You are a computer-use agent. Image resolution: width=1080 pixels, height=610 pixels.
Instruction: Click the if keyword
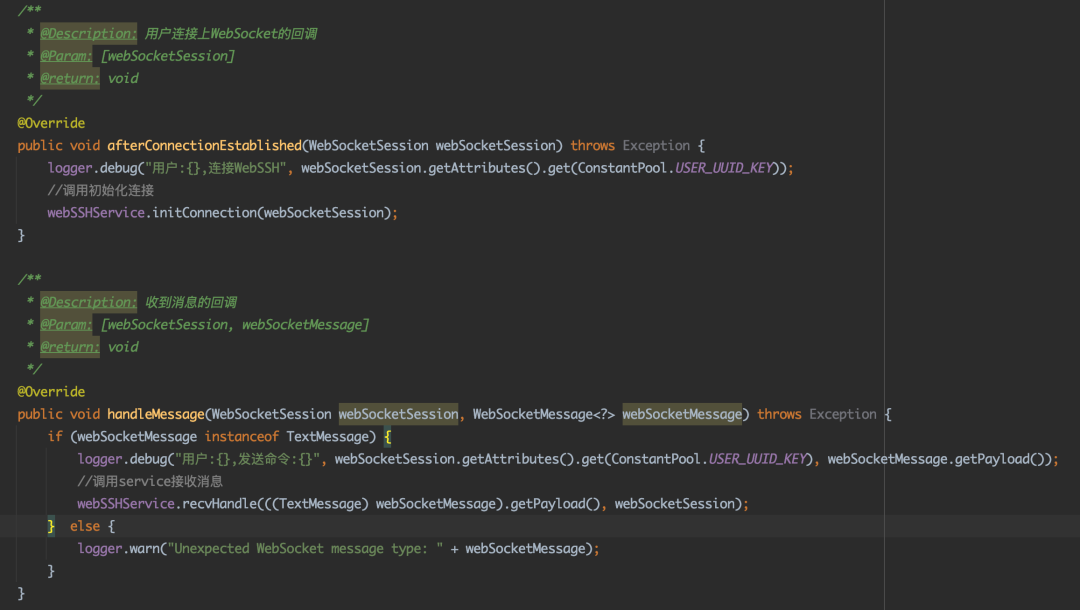click(55, 437)
